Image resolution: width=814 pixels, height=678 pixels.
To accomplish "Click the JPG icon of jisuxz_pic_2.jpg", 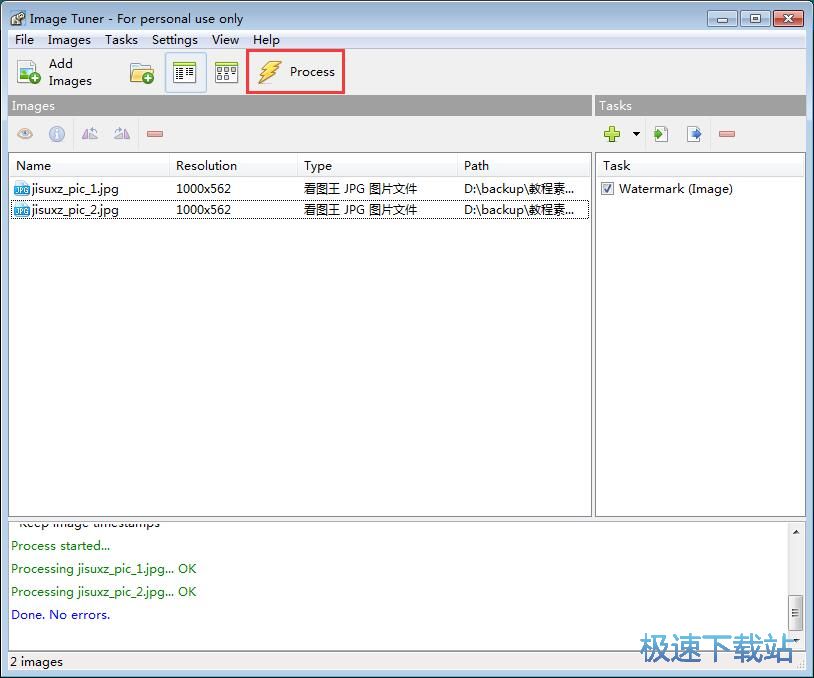I will click(21, 210).
